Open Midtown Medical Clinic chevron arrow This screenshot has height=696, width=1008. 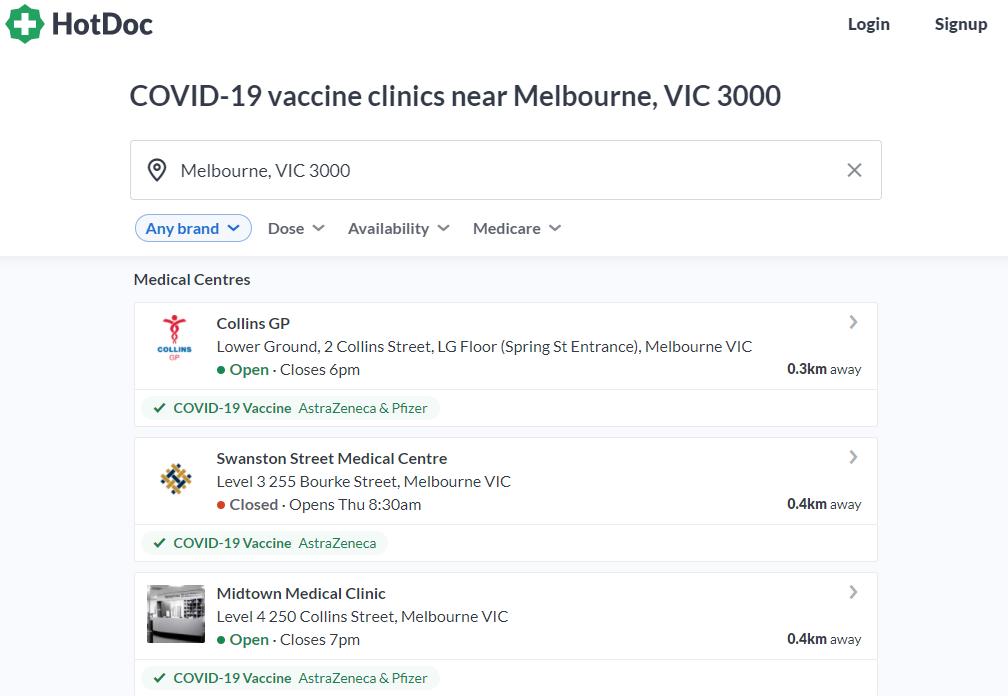click(853, 592)
